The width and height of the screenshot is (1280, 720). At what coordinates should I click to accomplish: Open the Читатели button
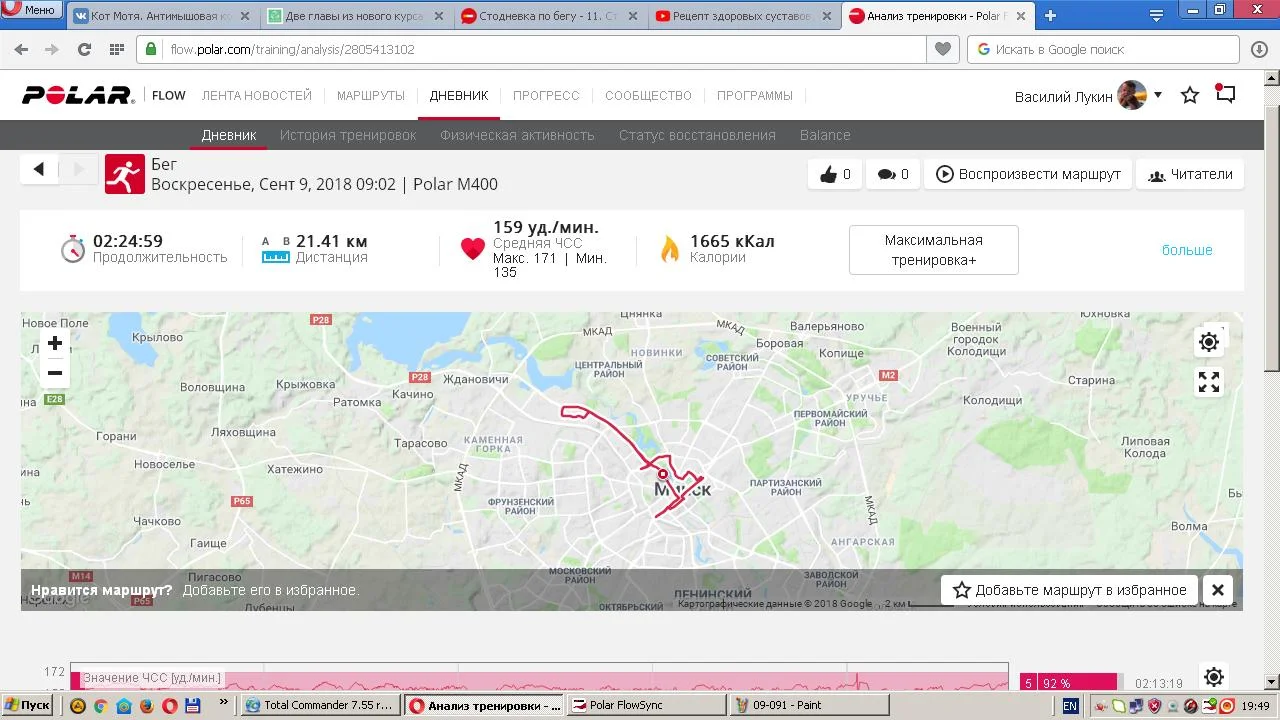(1190, 174)
